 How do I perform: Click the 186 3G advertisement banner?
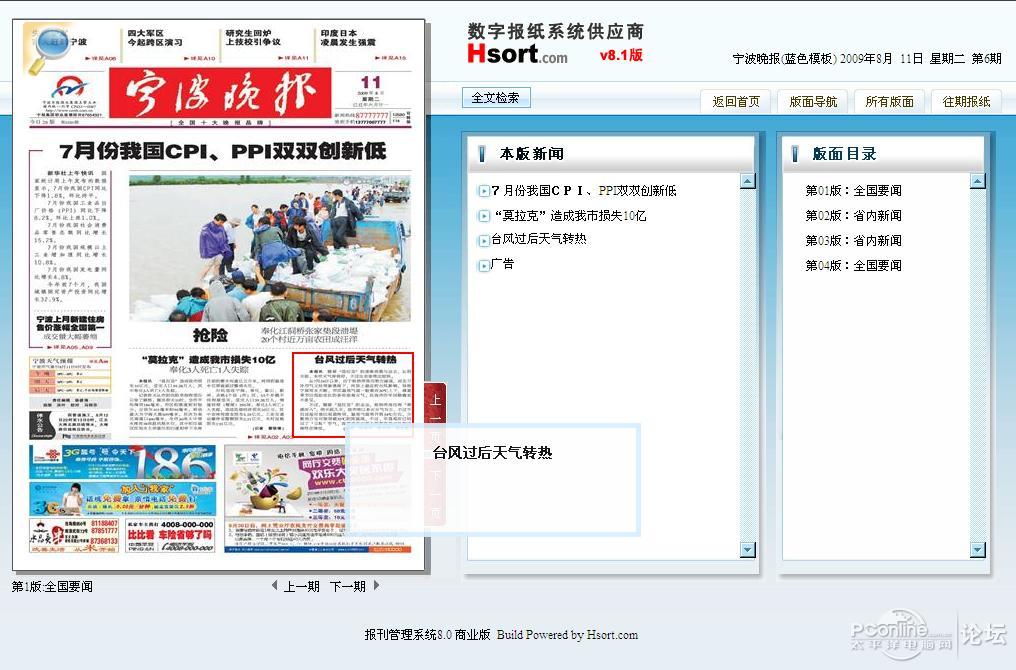[122, 462]
